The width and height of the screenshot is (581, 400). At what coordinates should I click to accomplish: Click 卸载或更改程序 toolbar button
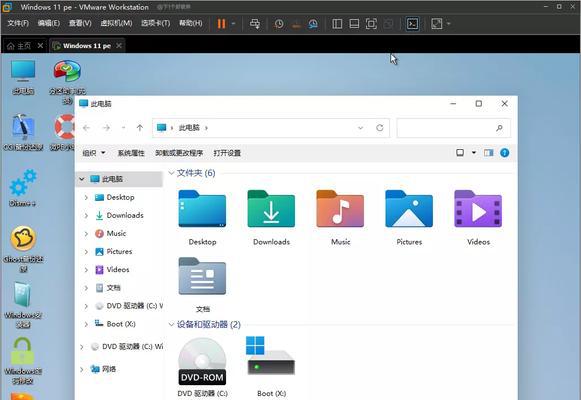point(179,153)
